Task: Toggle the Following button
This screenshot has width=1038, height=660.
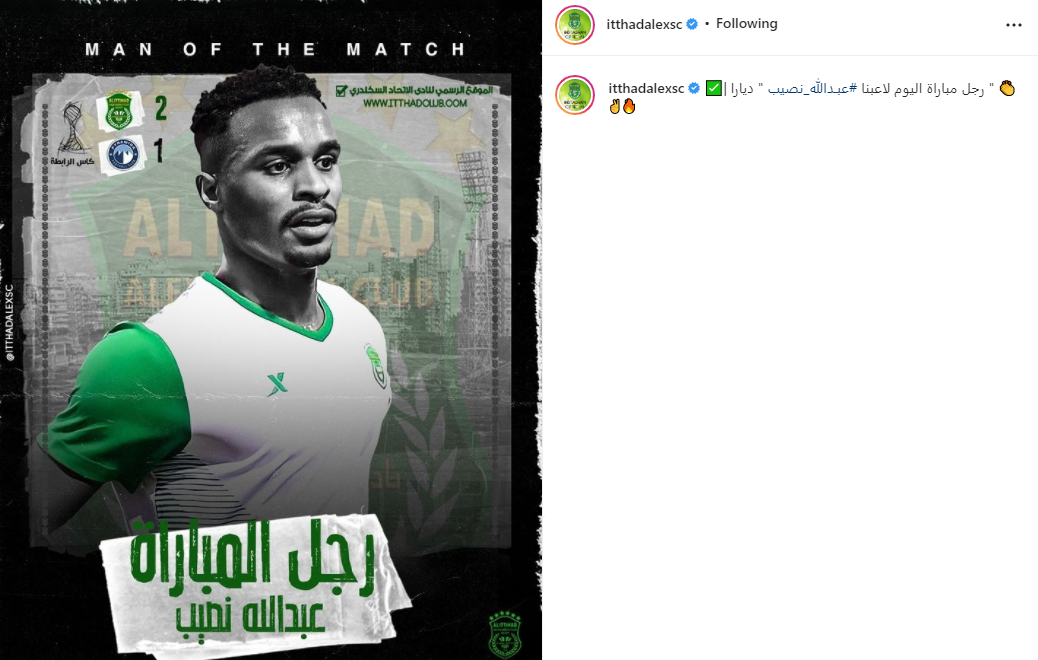Action: point(747,24)
